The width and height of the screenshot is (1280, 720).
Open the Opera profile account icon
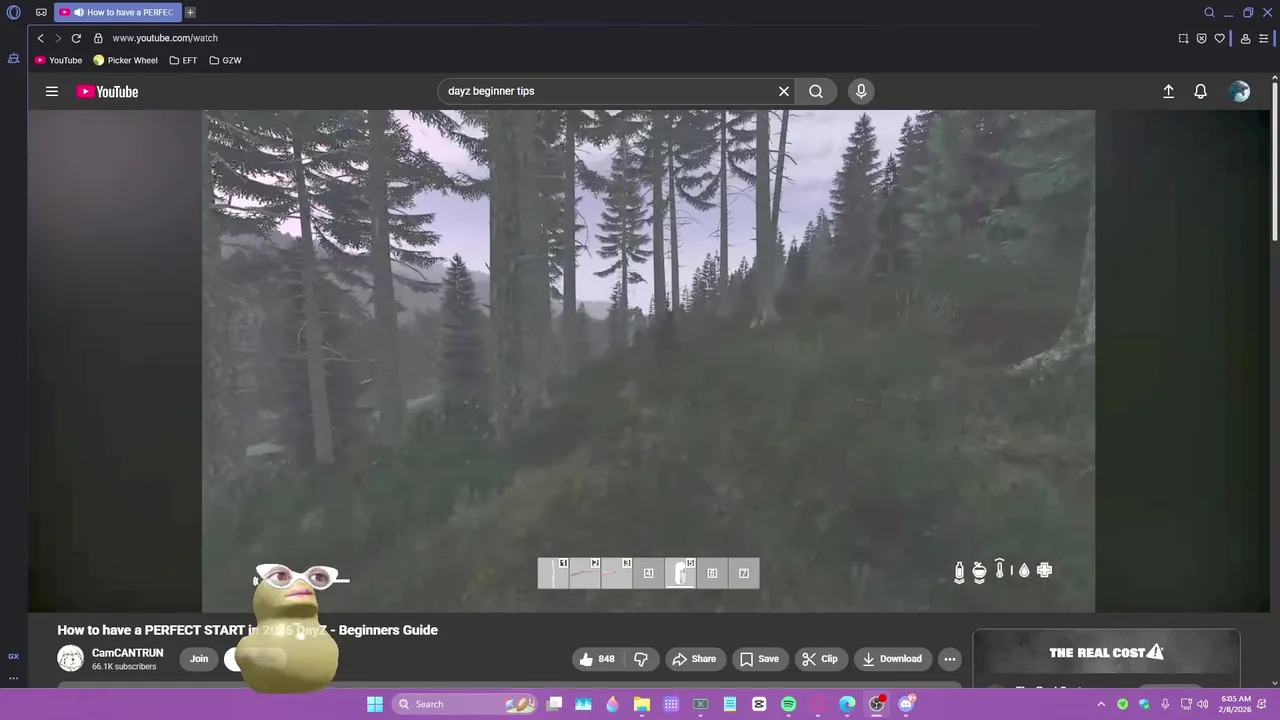(1245, 38)
